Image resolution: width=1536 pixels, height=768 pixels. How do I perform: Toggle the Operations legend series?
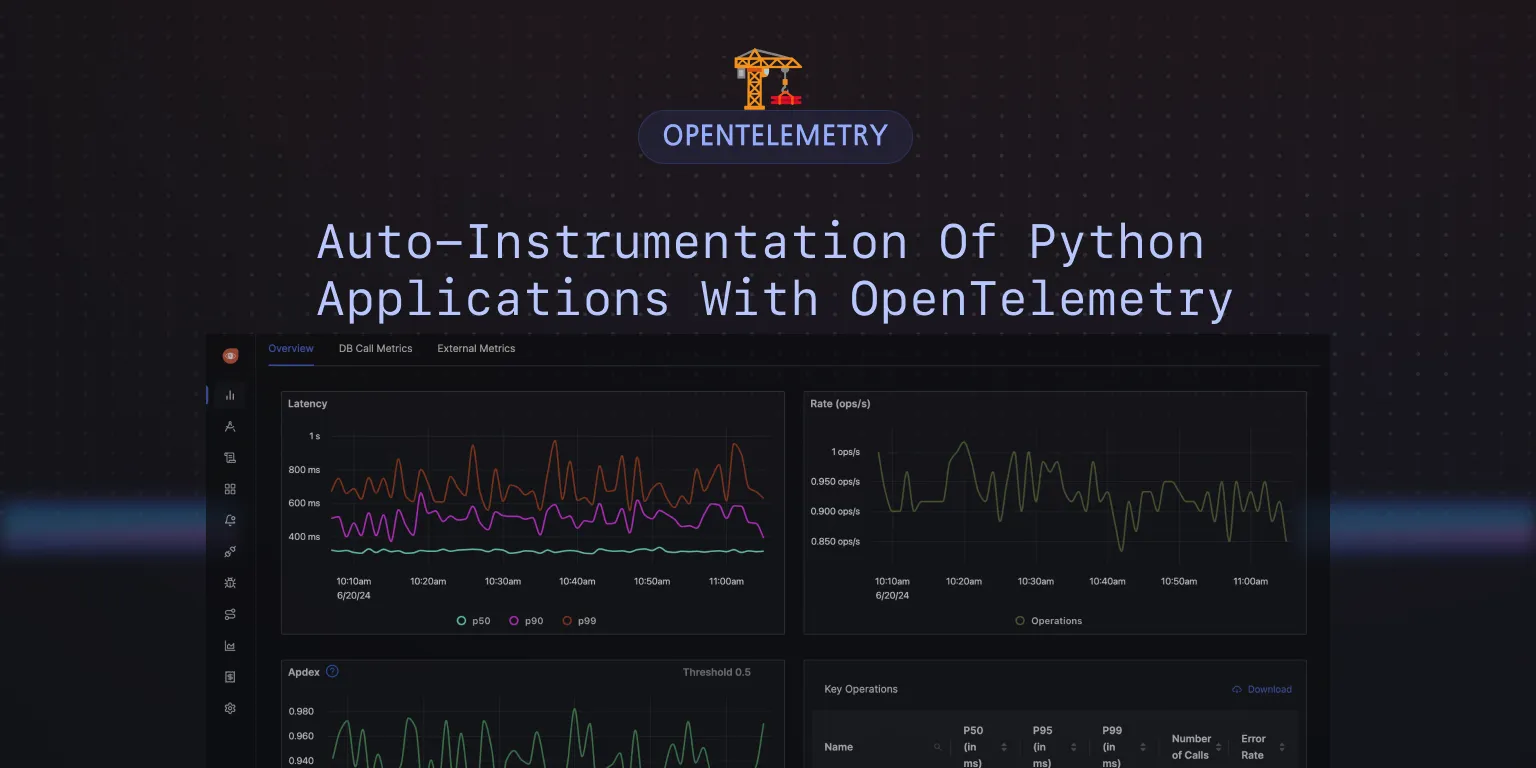[1048, 621]
